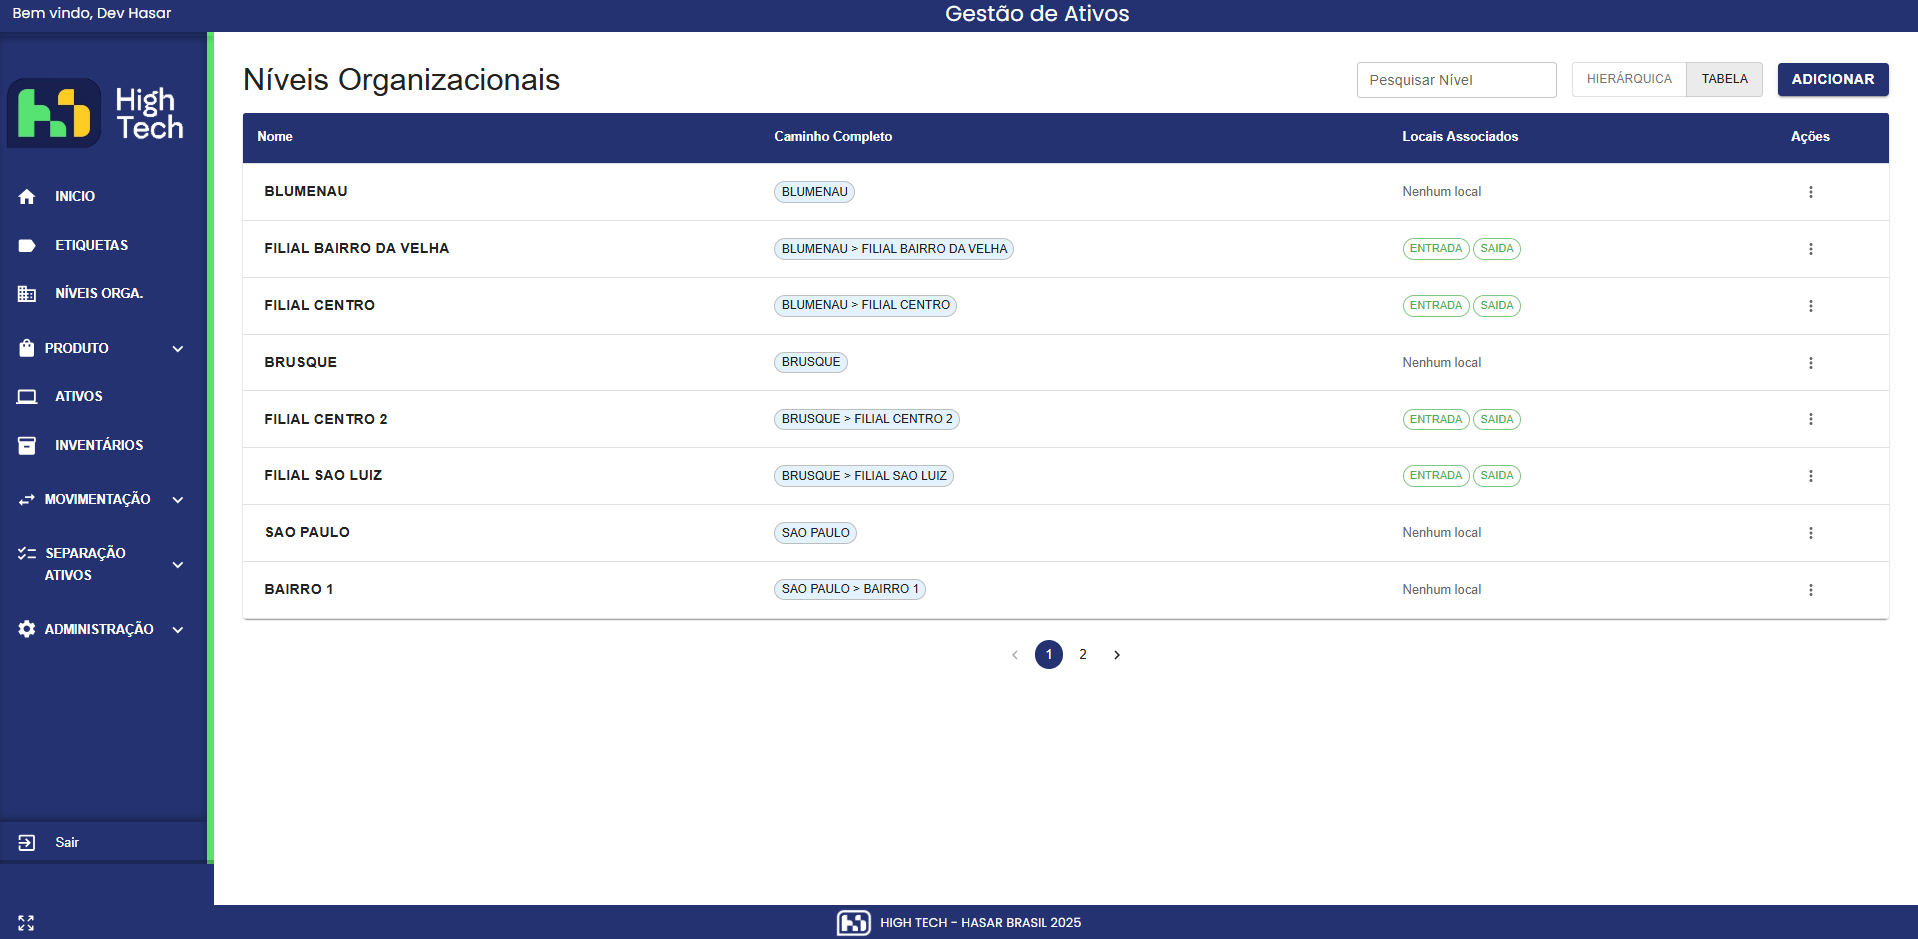Click ENTRADA chip in FILIAL CENTRO 2 row
The width and height of the screenshot is (1918, 939).
pyautogui.click(x=1435, y=419)
